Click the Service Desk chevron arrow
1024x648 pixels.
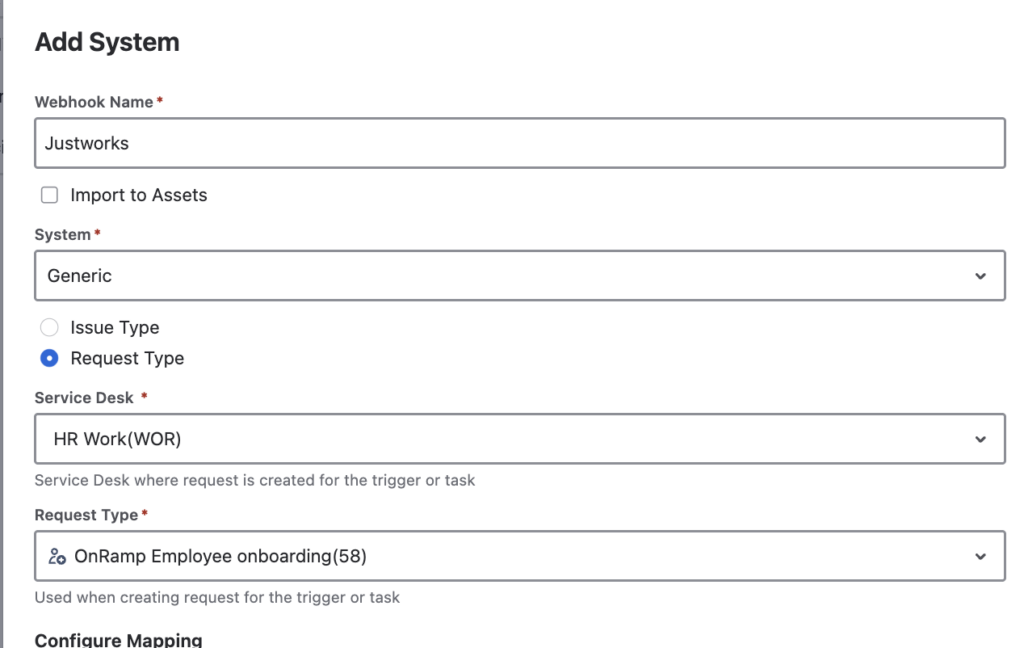point(980,440)
